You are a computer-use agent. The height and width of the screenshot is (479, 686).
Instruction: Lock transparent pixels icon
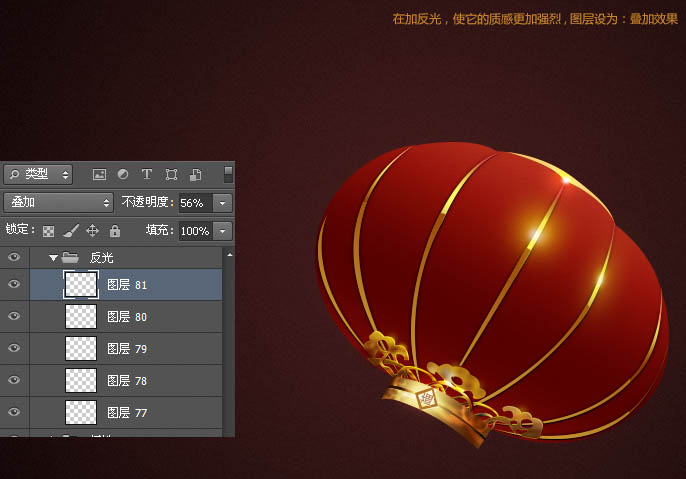pos(48,231)
